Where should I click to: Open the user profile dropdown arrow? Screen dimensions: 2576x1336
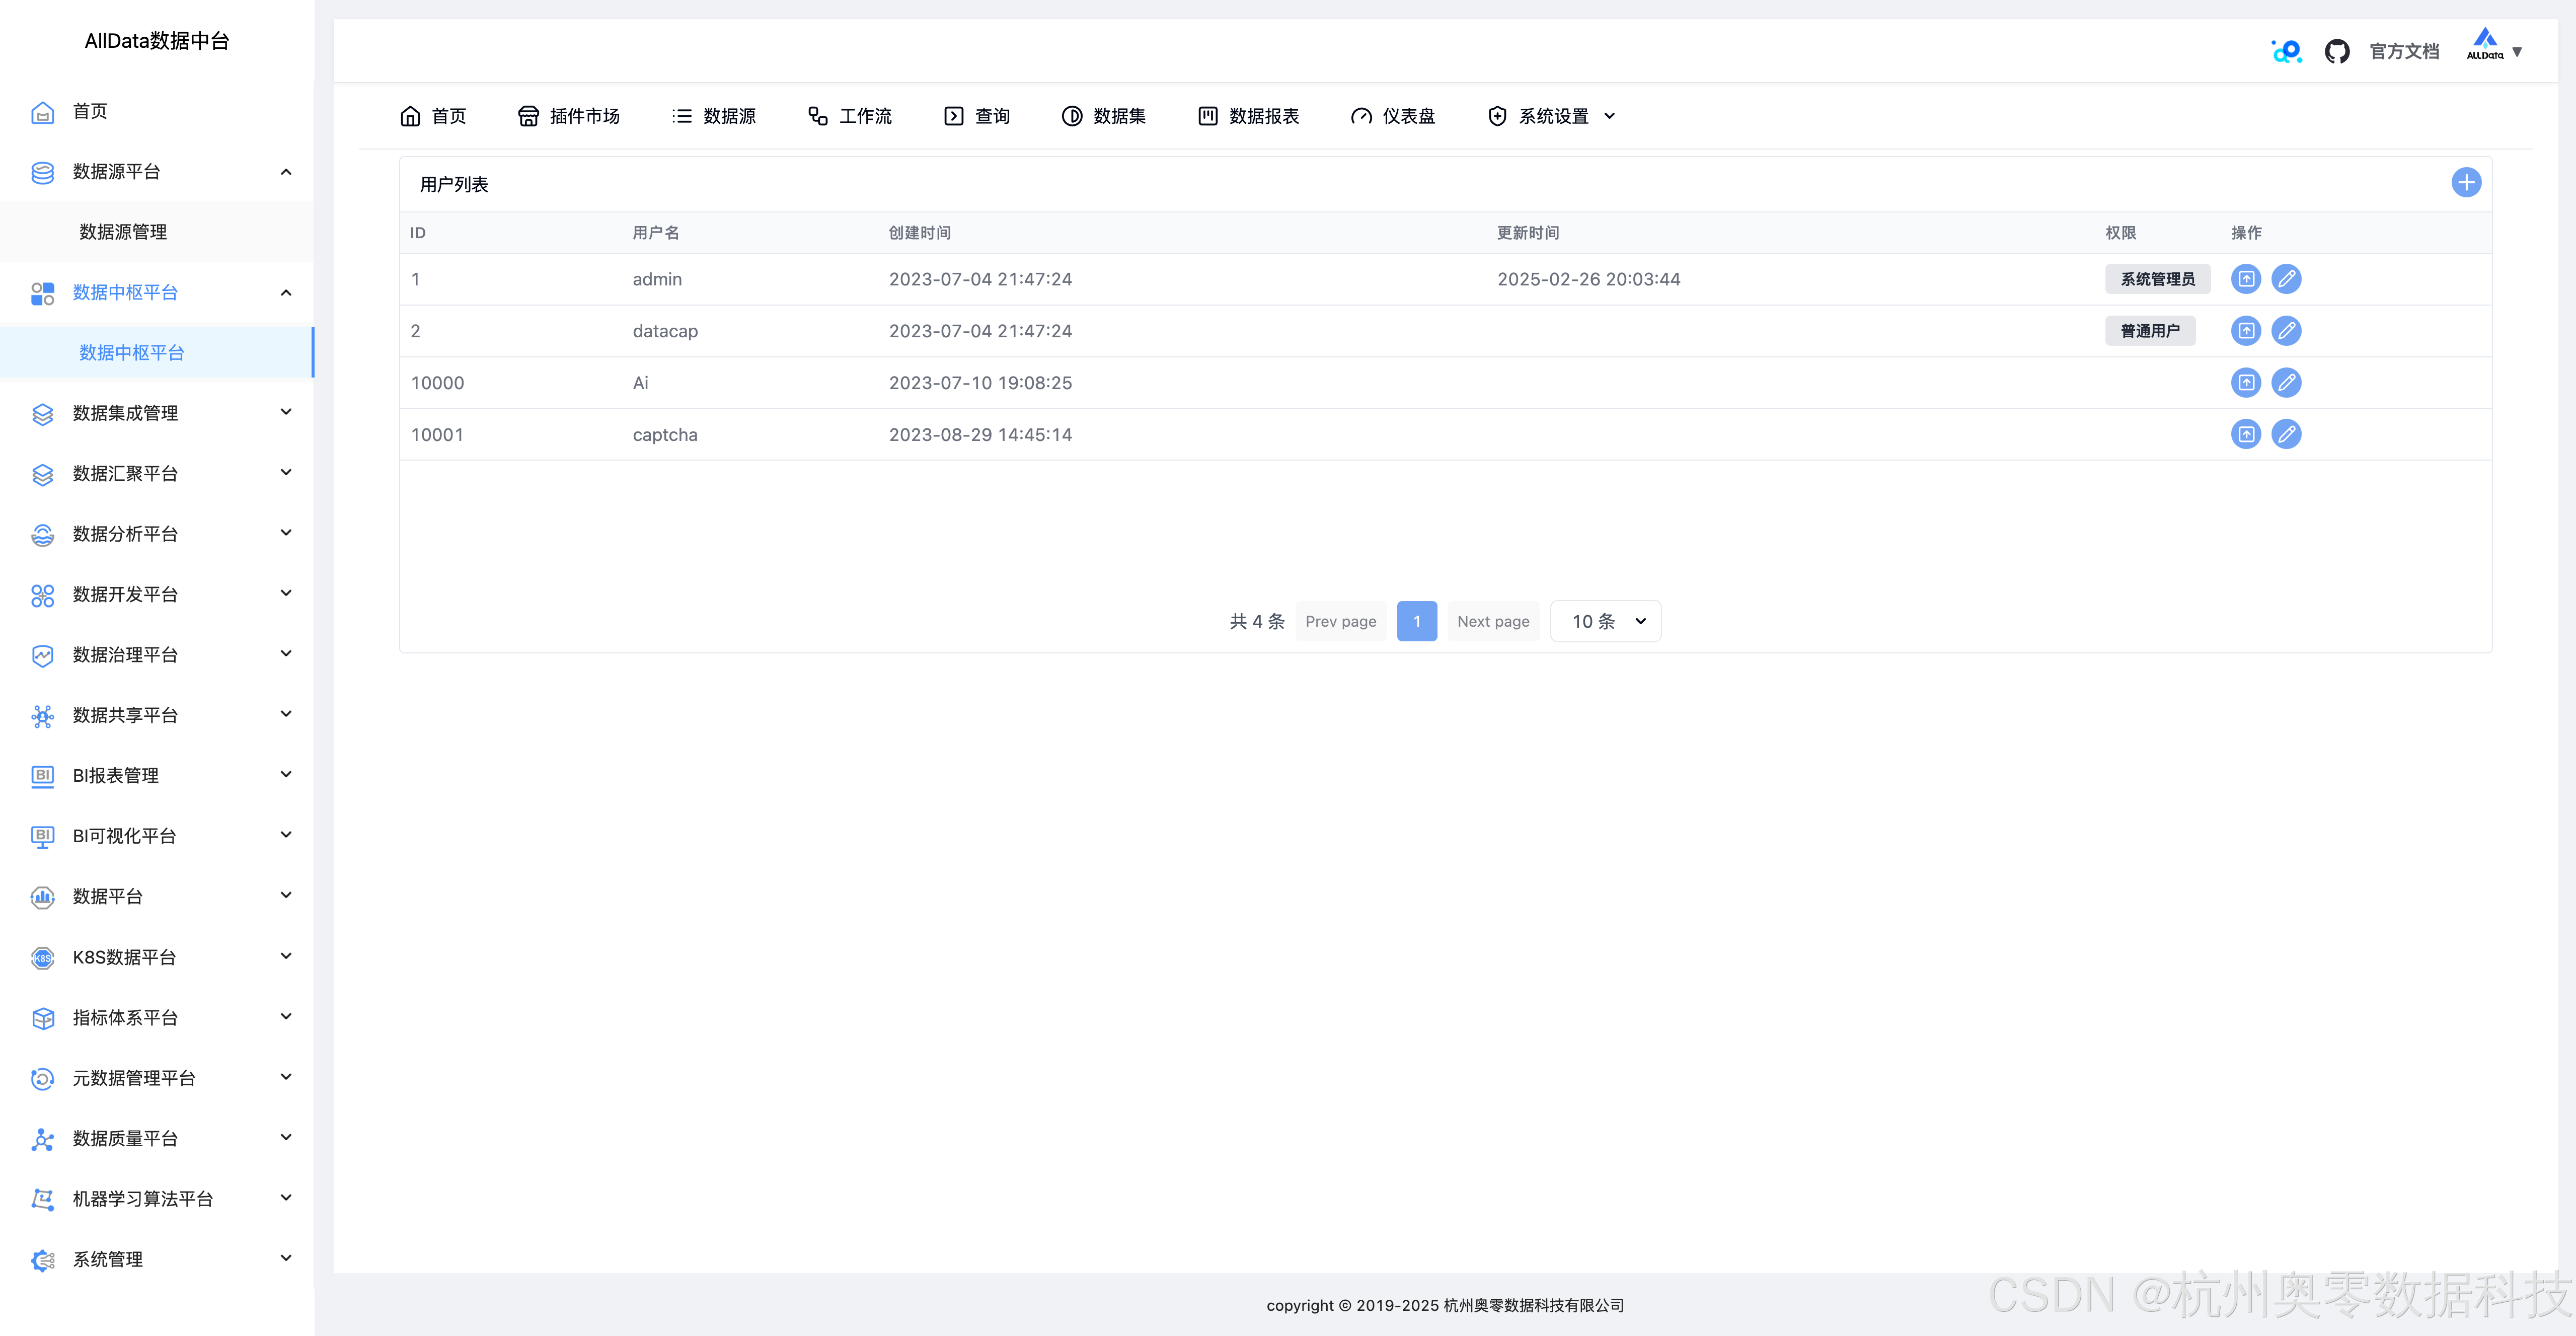pyautogui.click(x=2516, y=52)
